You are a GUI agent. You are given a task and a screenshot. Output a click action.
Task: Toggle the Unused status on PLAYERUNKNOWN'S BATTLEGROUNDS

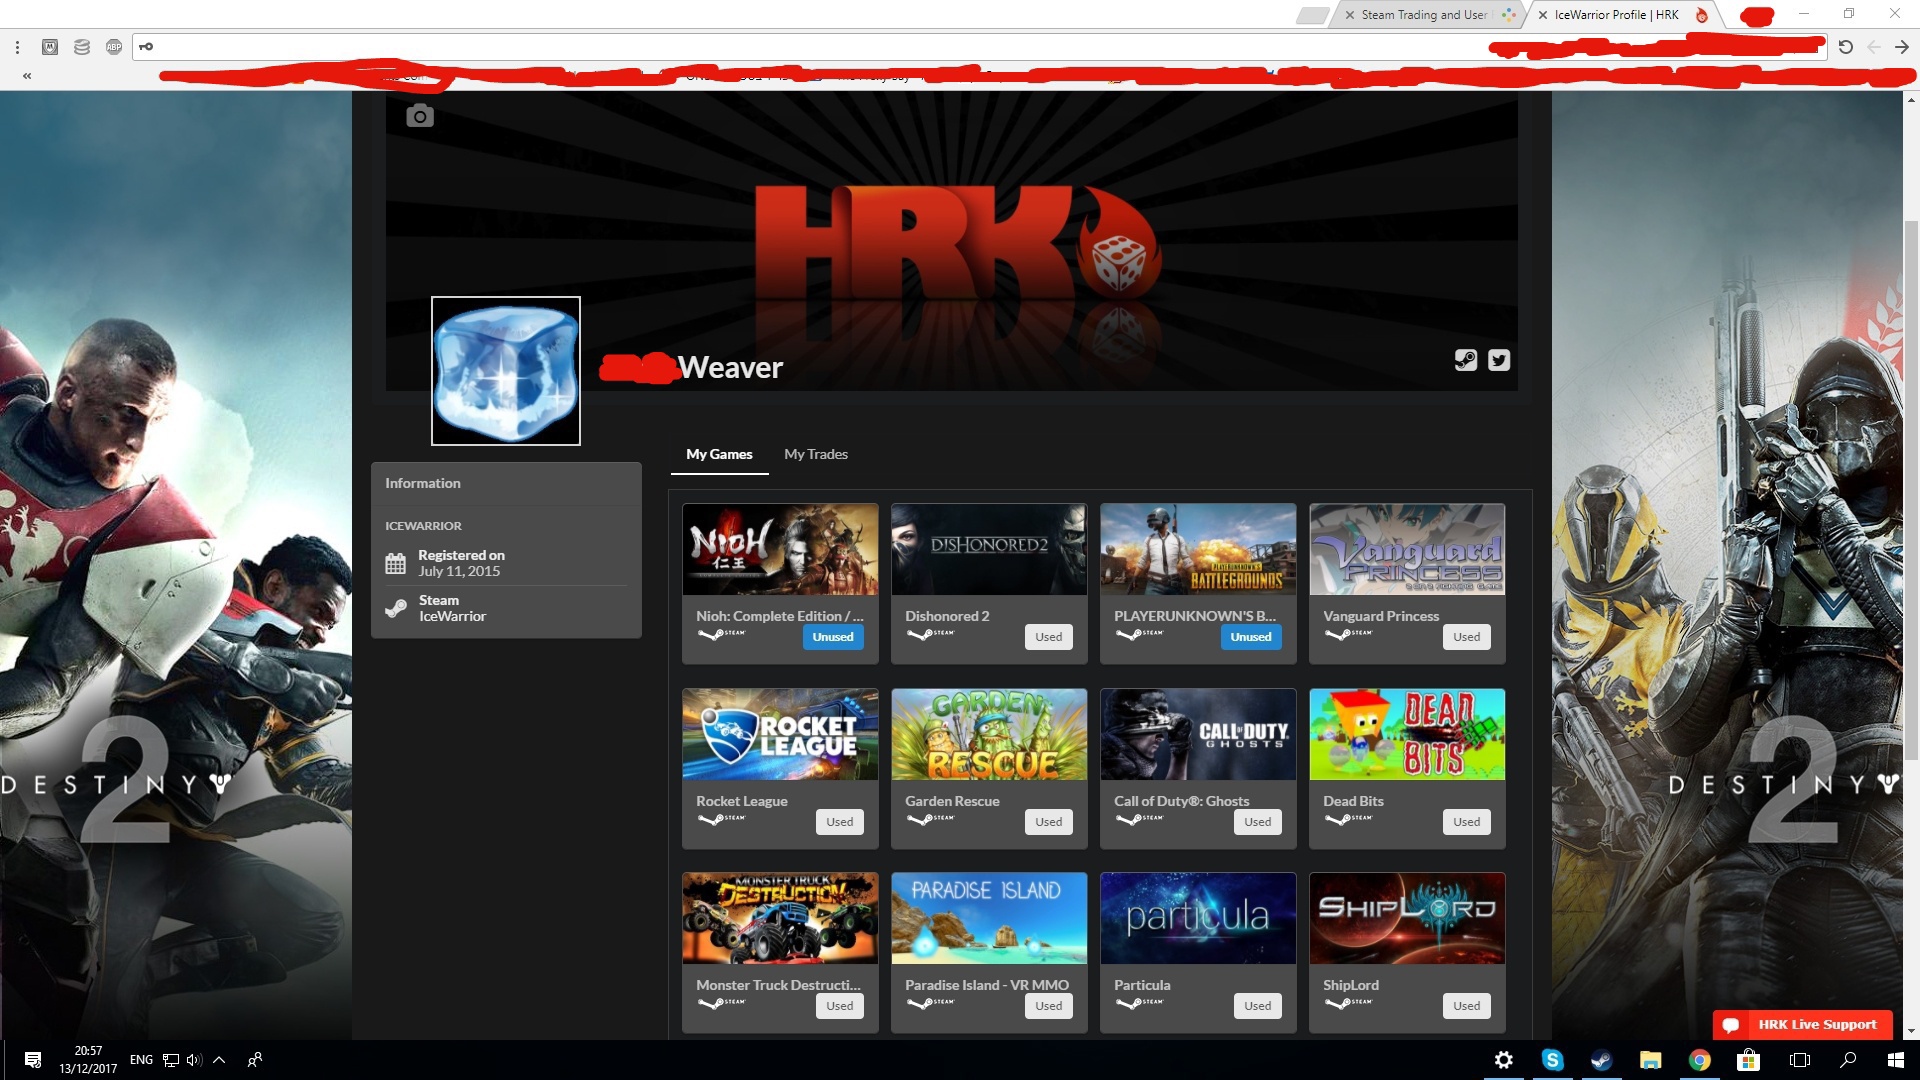(1250, 637)
